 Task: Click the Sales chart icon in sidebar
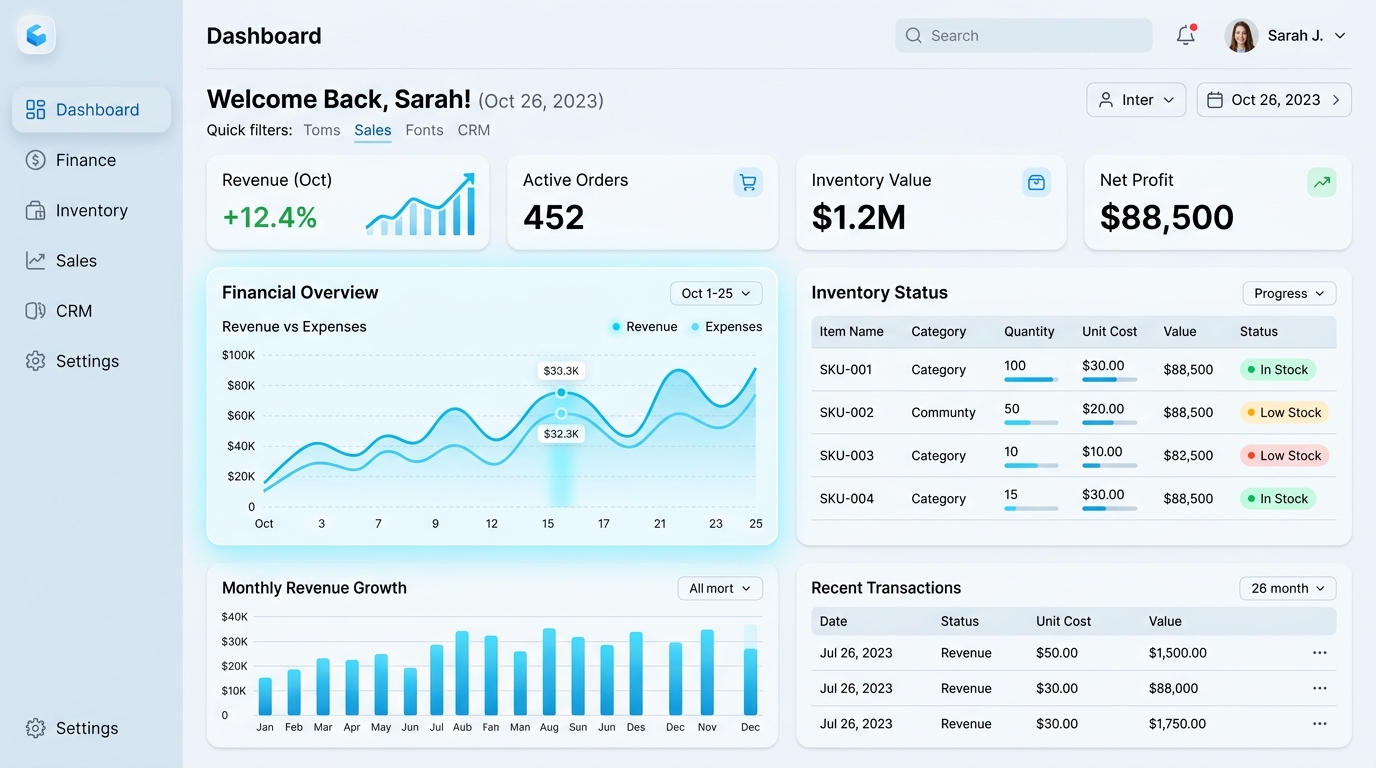(x=35, y=261)
